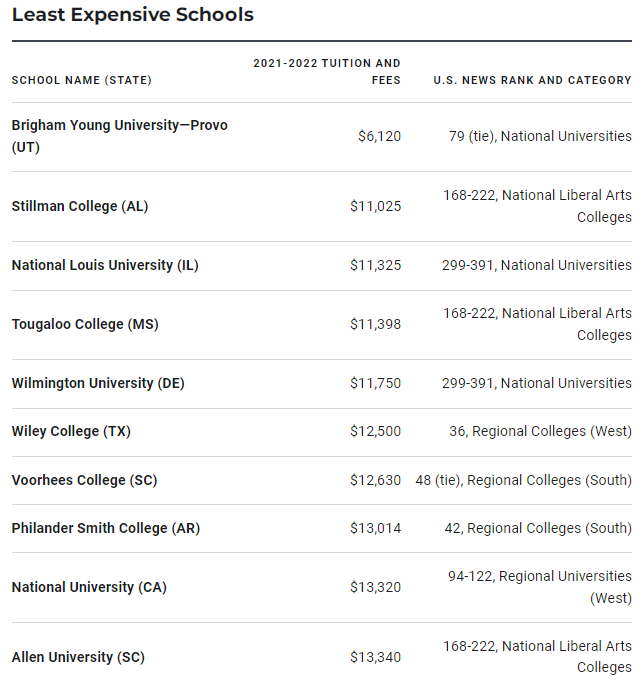644x688 pixels.
Task: Click the School Name (State) column header
Action: point(82,80)
